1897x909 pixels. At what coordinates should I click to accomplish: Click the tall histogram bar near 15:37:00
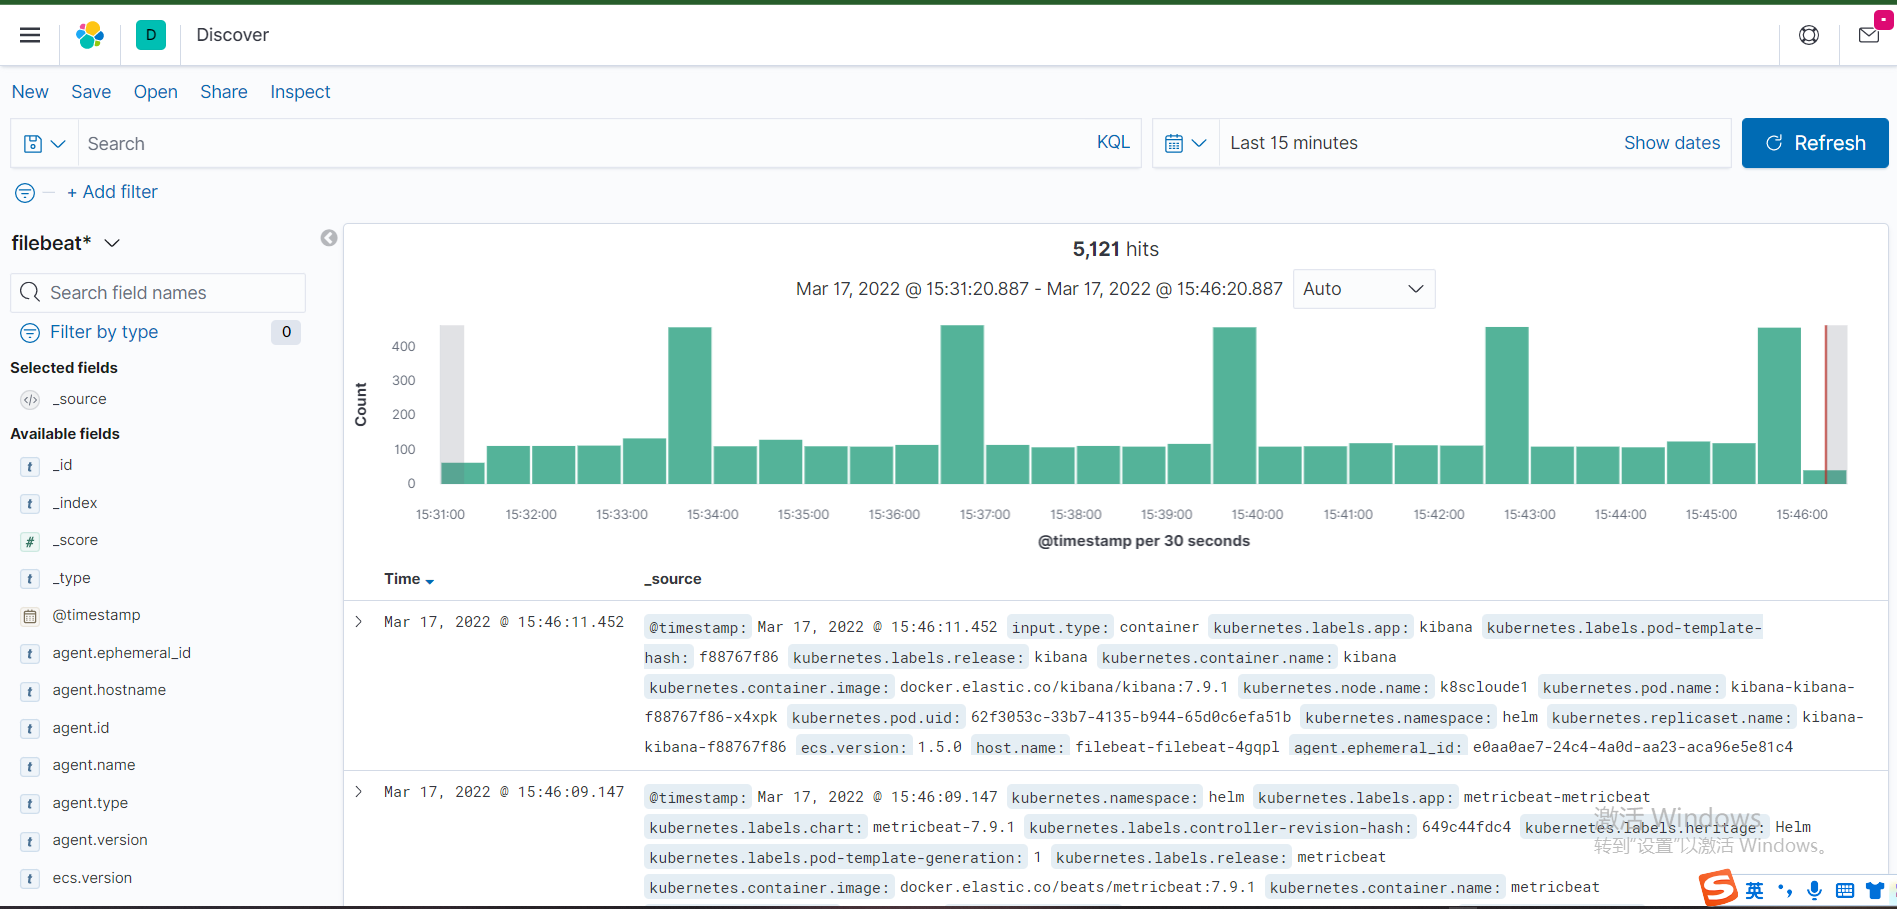coord(962,405)
